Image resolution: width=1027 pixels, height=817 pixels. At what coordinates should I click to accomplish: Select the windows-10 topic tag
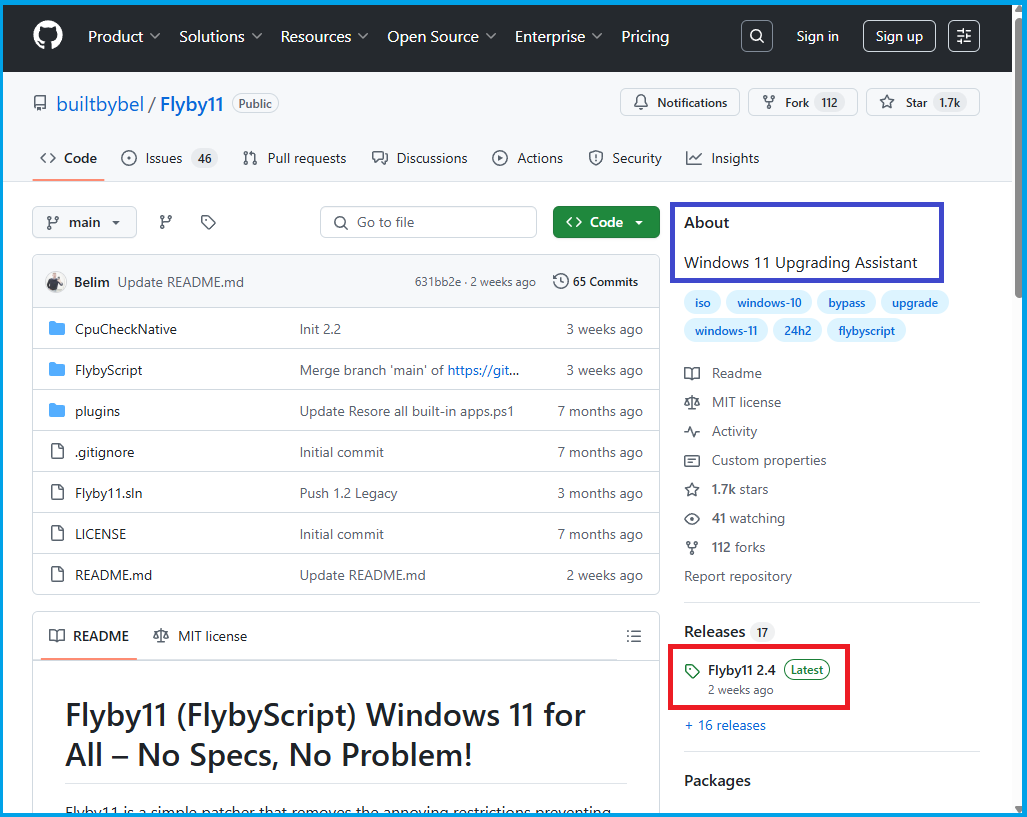(x=769, y=303)
